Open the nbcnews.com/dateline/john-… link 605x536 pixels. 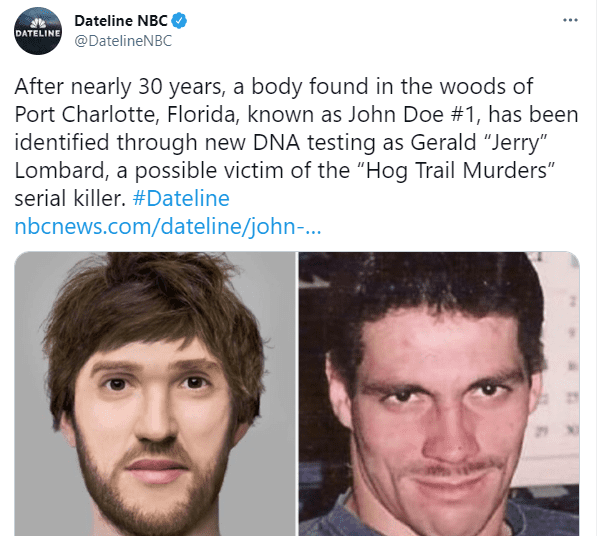tap(168, 227)
